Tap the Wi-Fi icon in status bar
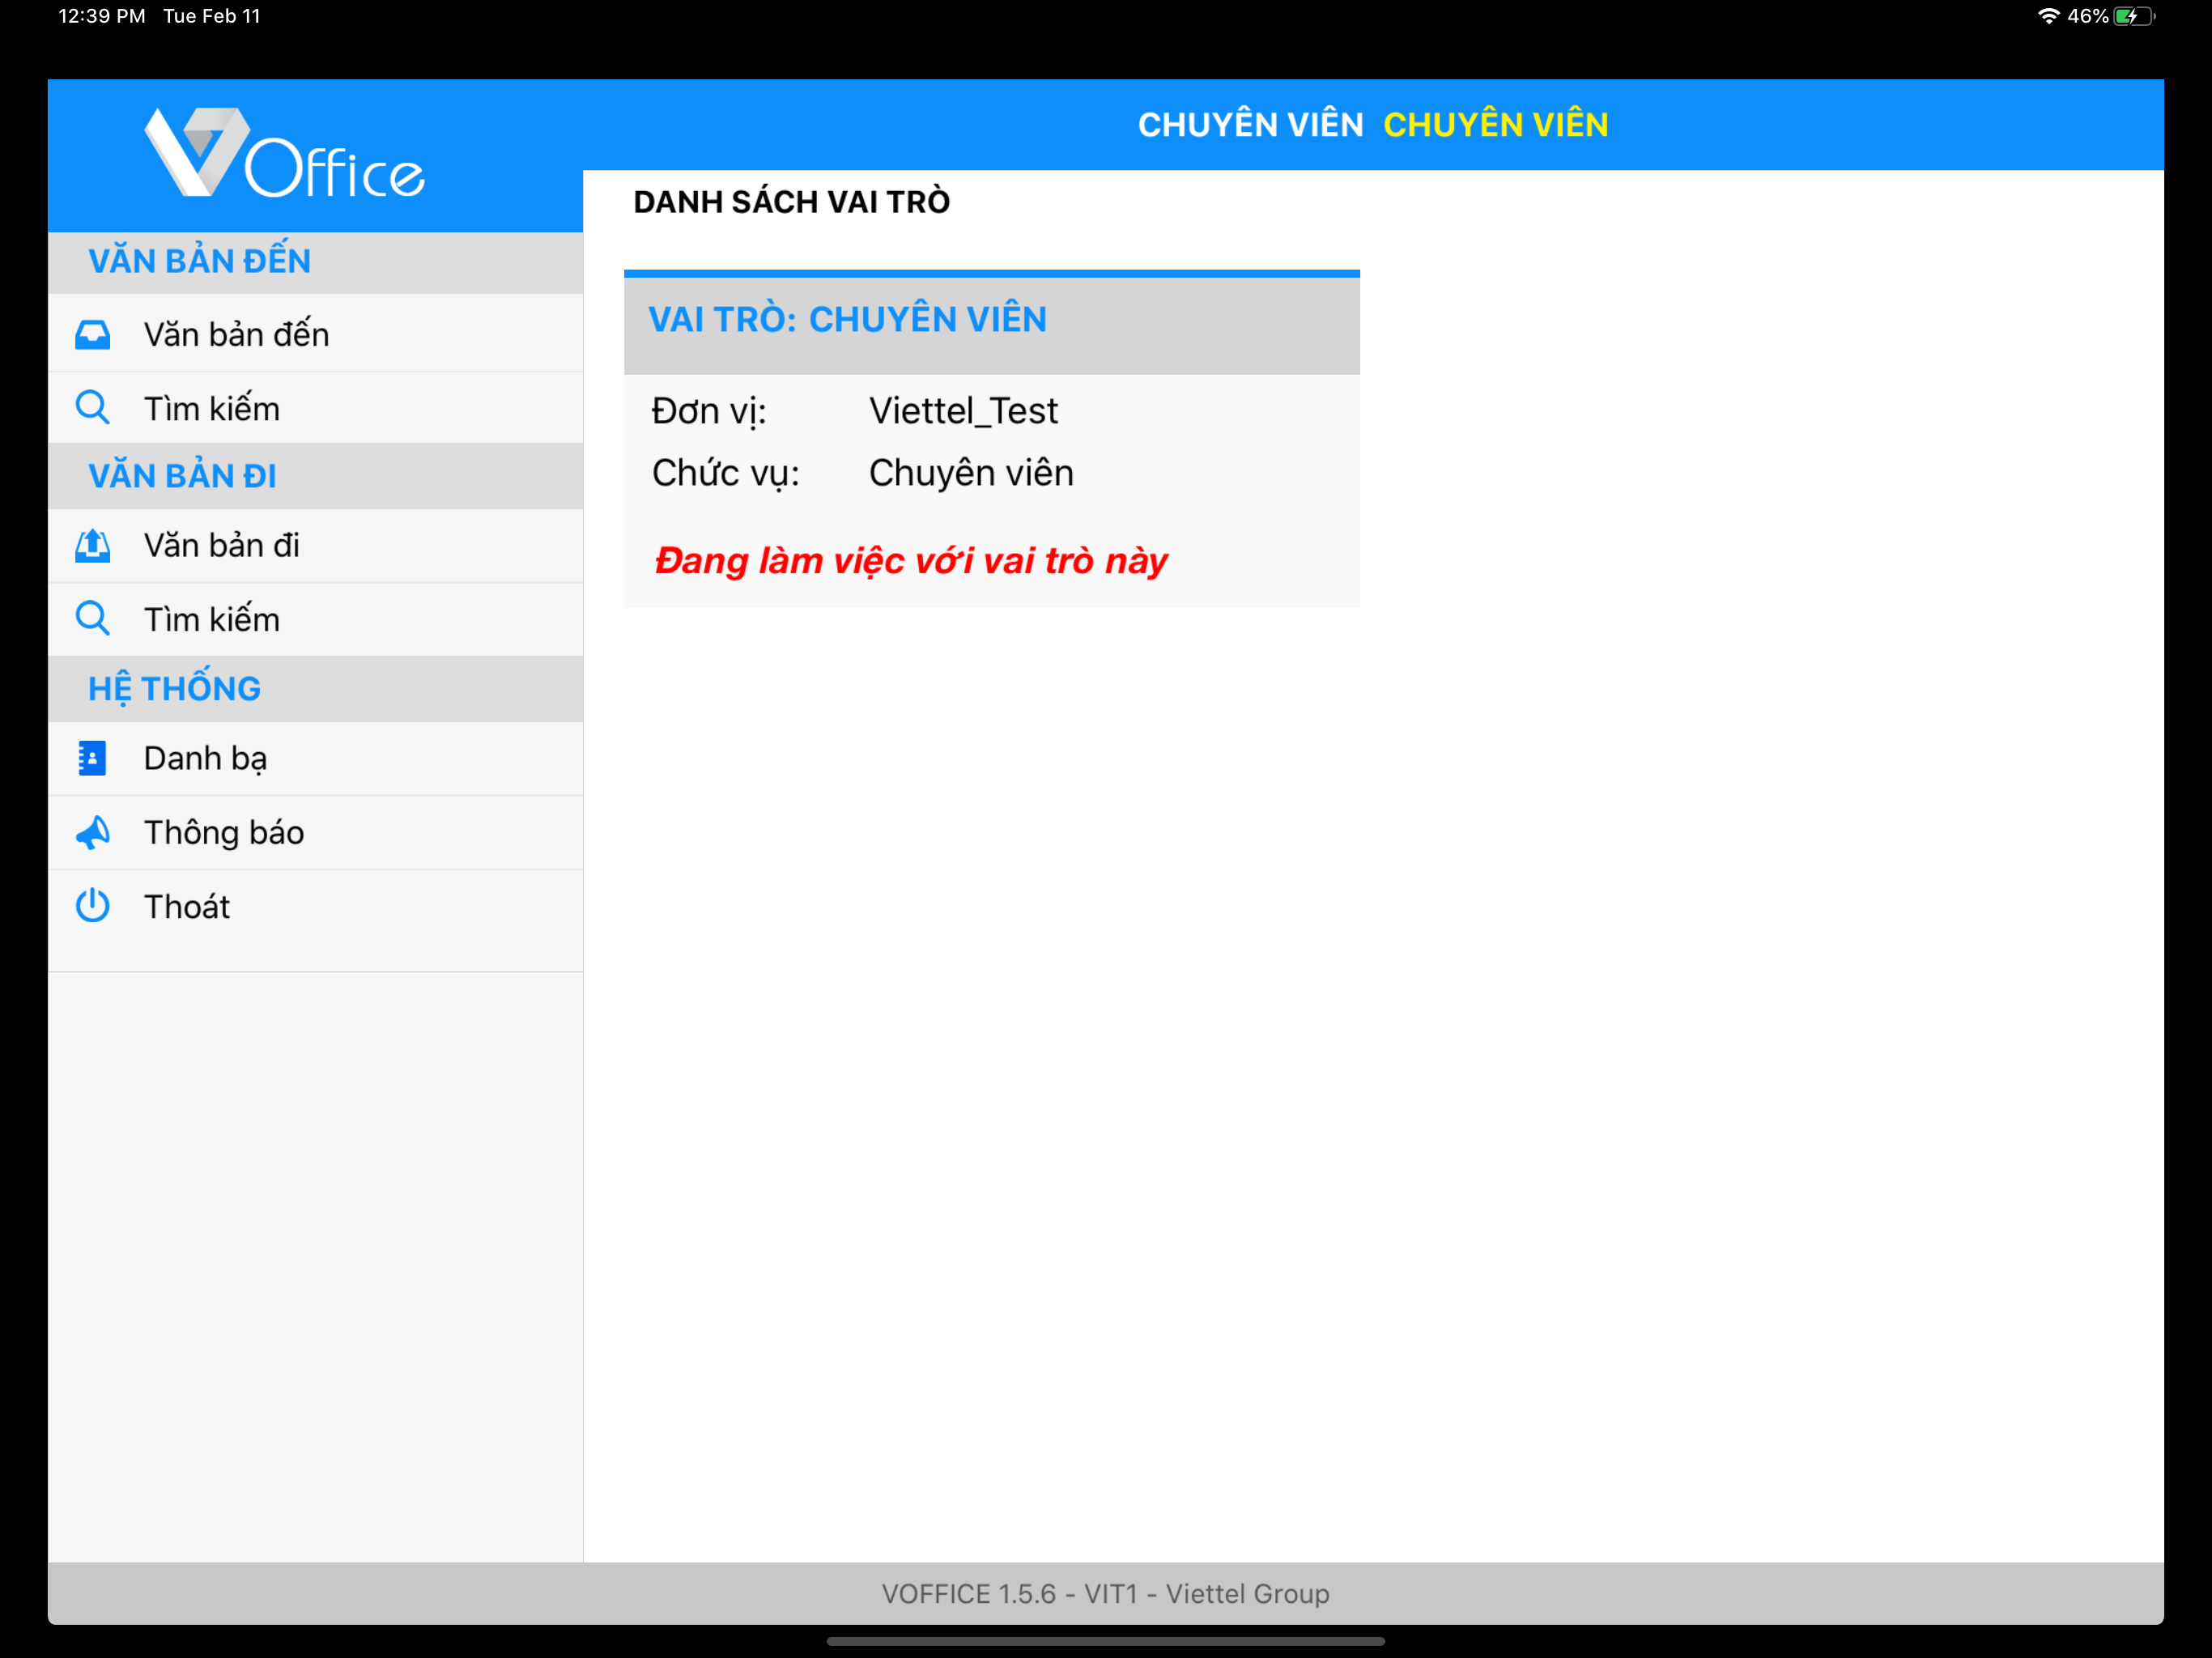Viewport: 2212px width, 1658px height. (2048, 16)
